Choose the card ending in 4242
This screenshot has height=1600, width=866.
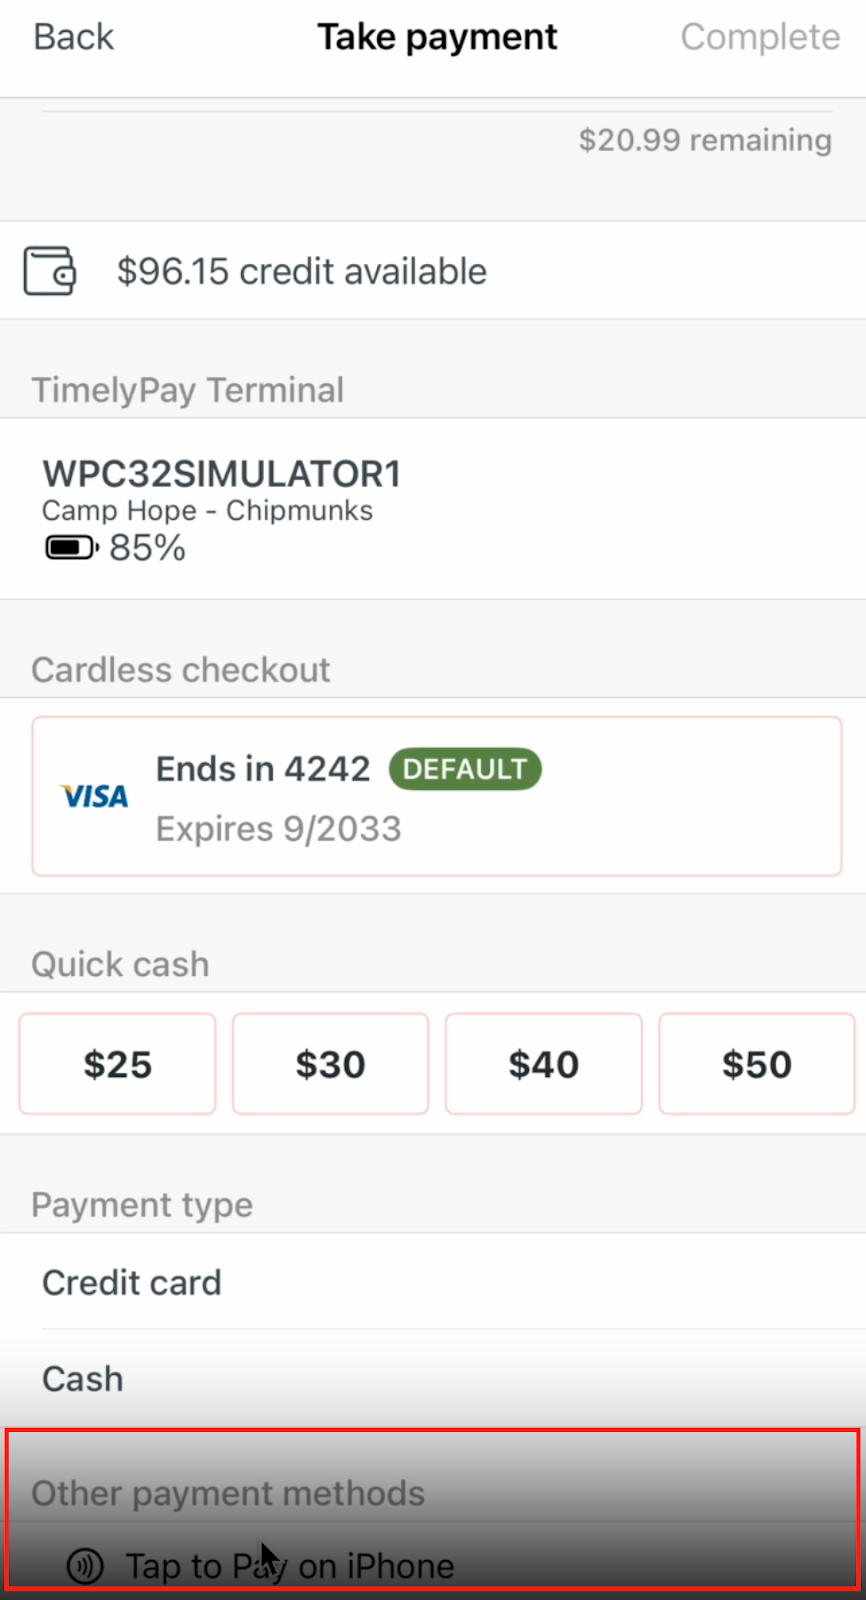pos(437,796)
